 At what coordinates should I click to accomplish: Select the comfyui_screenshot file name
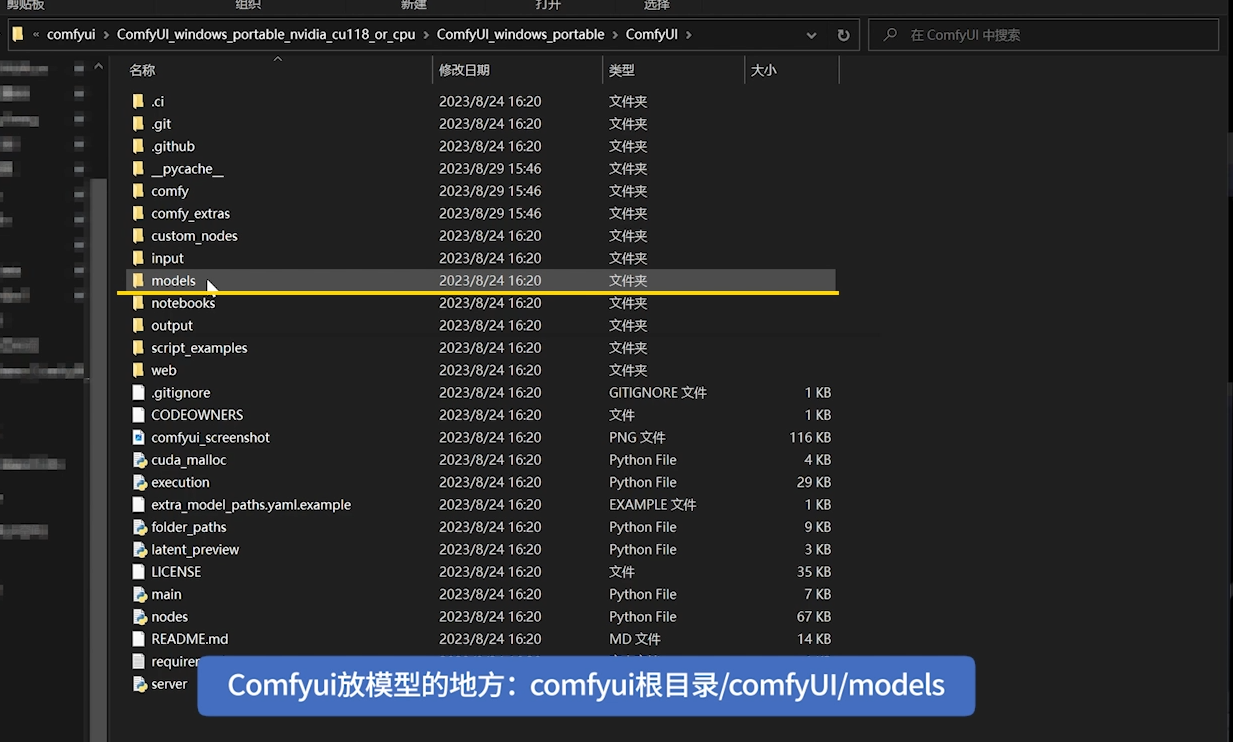click(x=210, y=437)
